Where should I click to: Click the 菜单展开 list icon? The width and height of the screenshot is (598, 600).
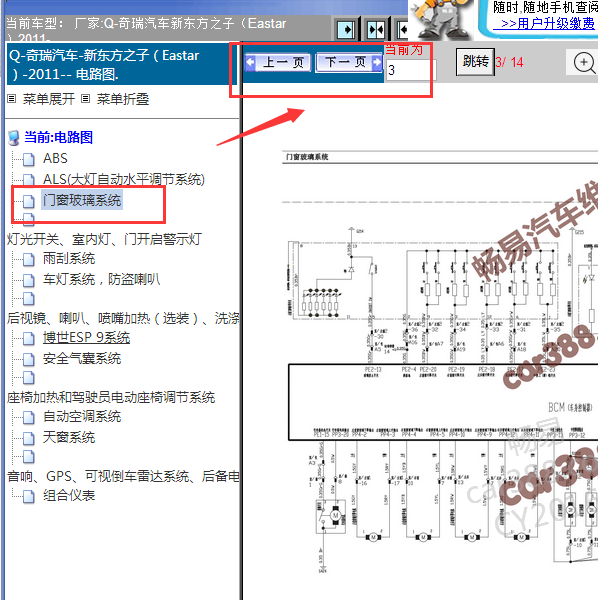pyautogui.click(x=12, y=99)
